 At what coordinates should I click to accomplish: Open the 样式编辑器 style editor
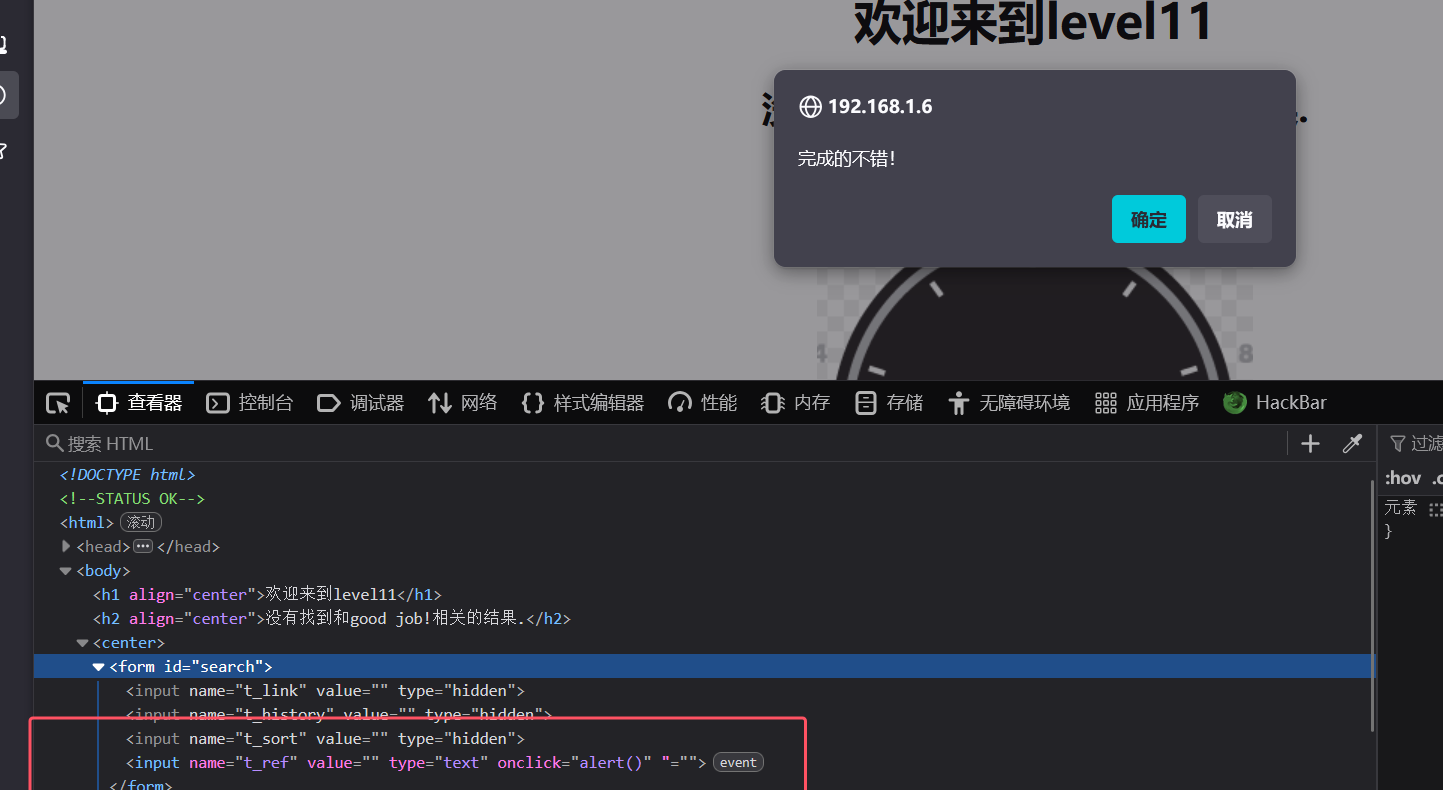583,403
